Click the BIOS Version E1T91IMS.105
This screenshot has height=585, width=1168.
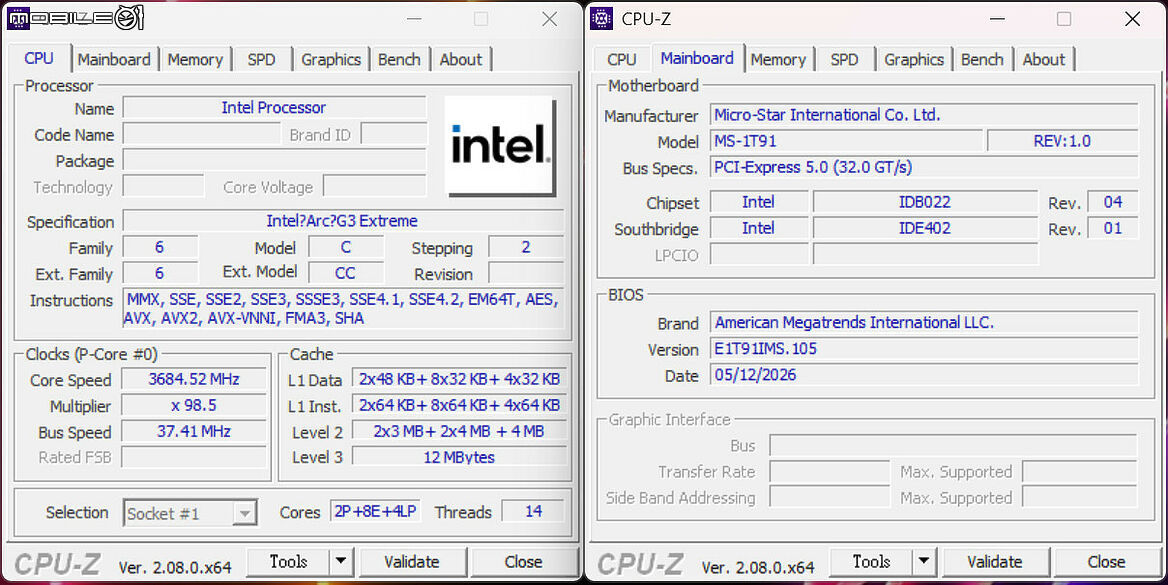tap(924, 349)
